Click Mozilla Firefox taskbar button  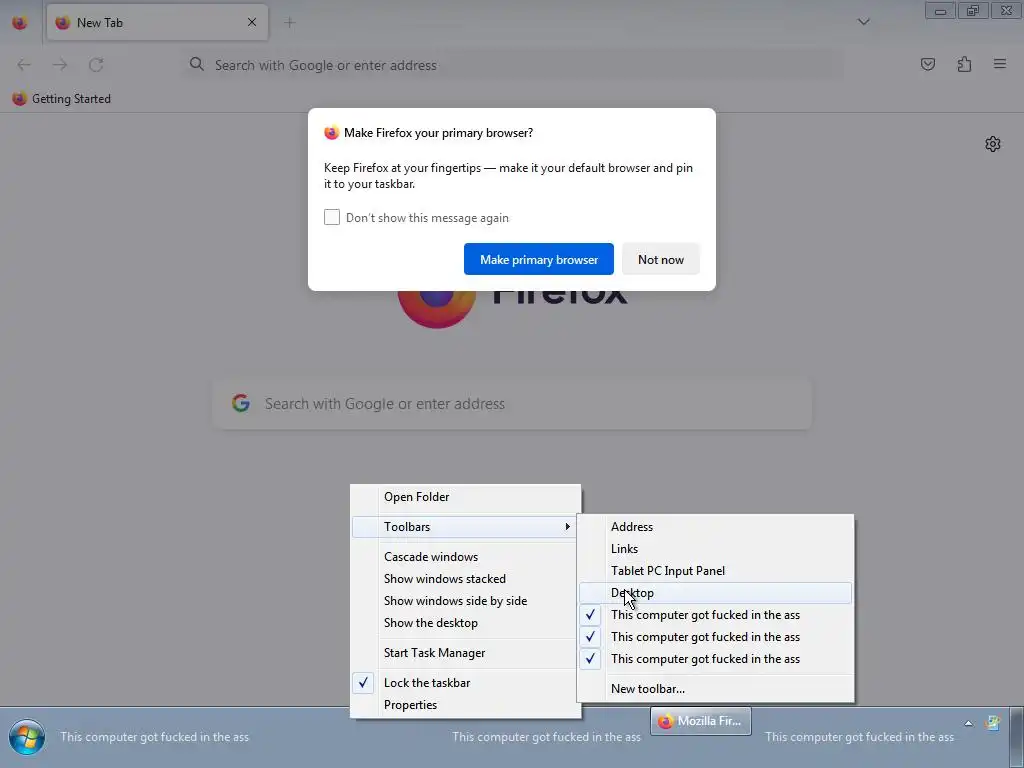[701, 721]
